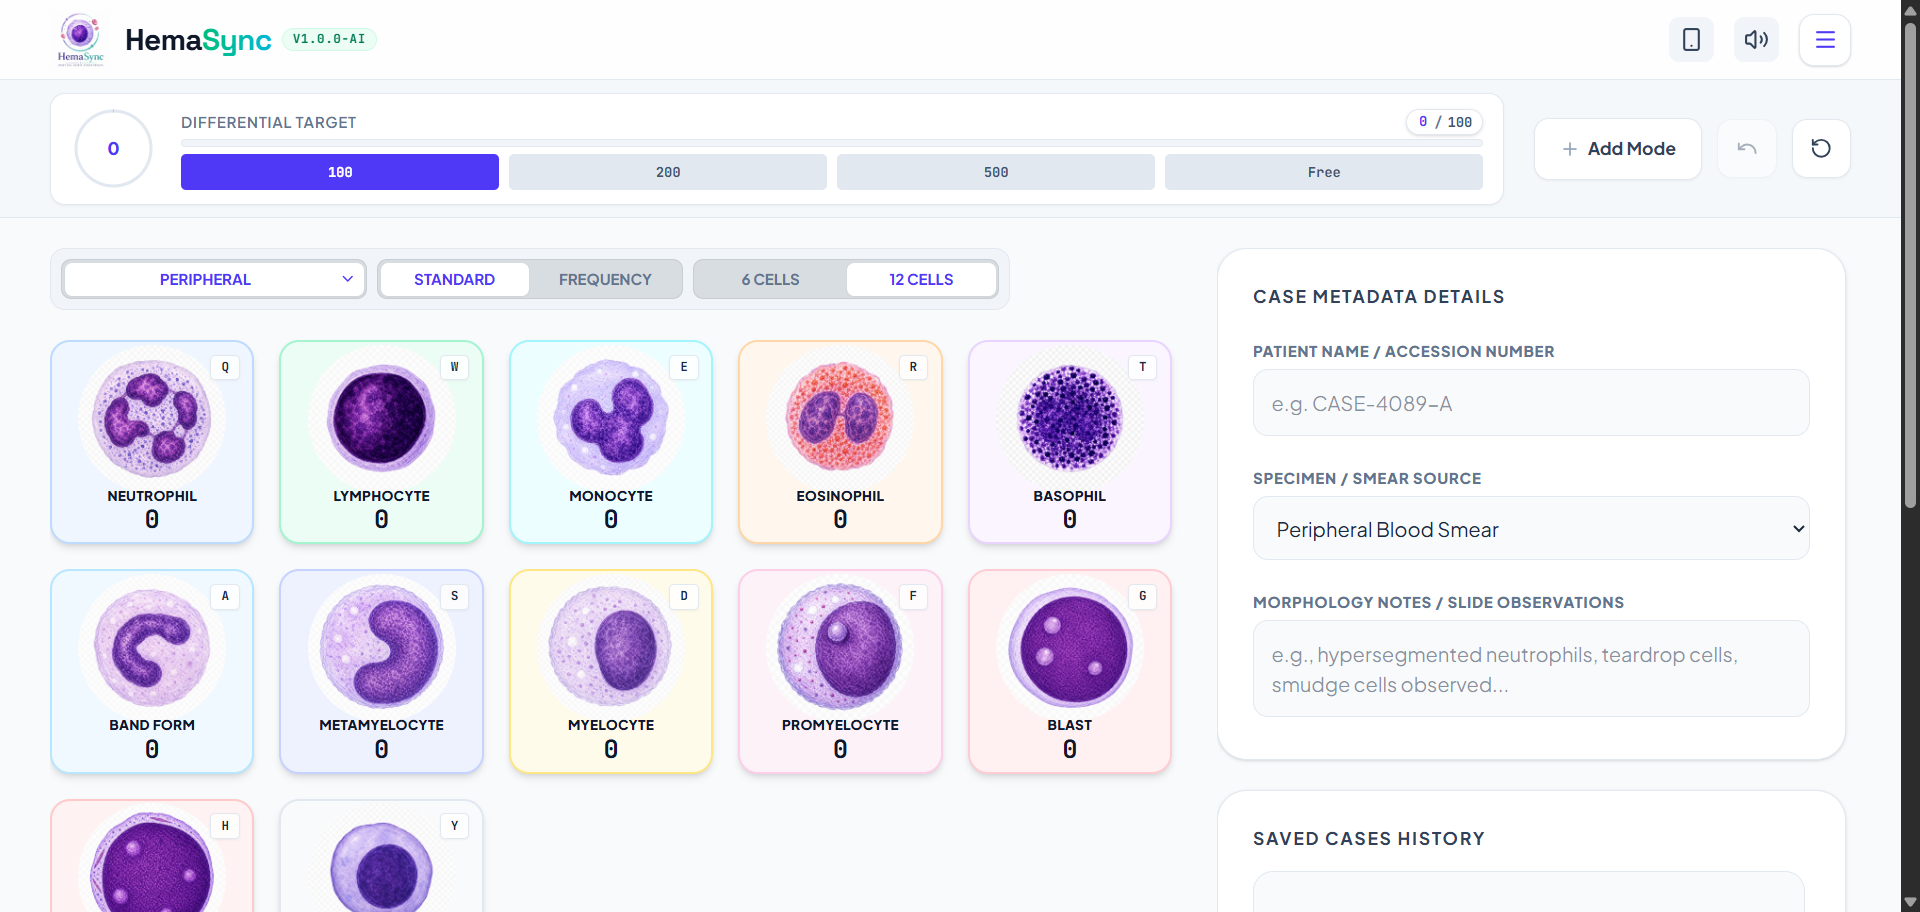Click the circular count indicator showing 0
Viewport: 1920px width, 912px height.
coord(113,149)
